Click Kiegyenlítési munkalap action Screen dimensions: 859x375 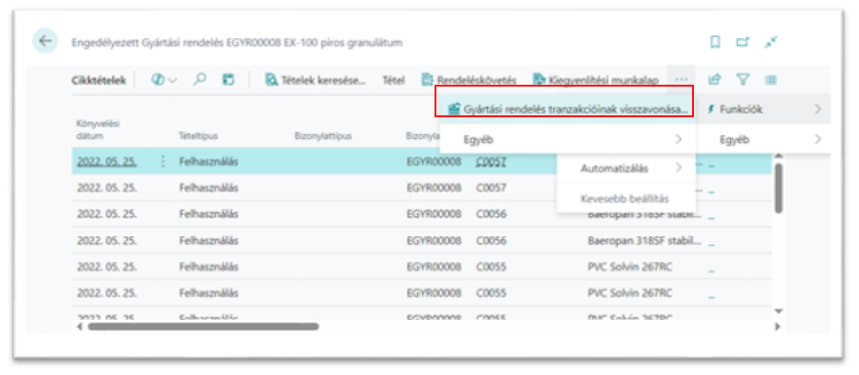click(595, 80)
